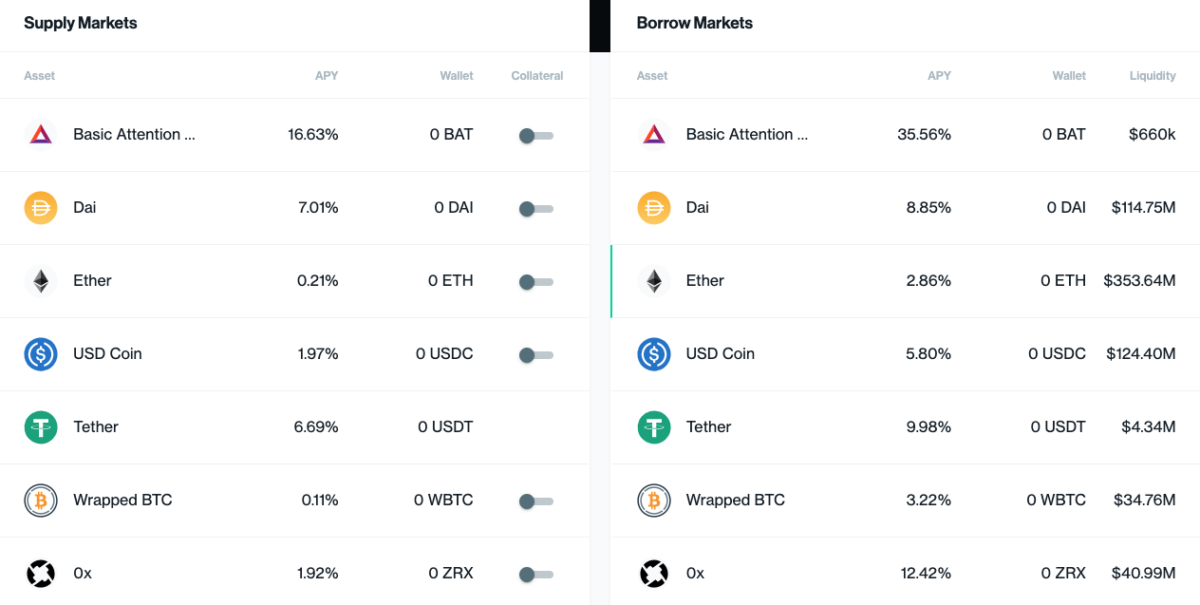The image size is (1200, 605).
Task: Click the USD Coin icon in Borrow Markets
Action: tap(654, 353)
